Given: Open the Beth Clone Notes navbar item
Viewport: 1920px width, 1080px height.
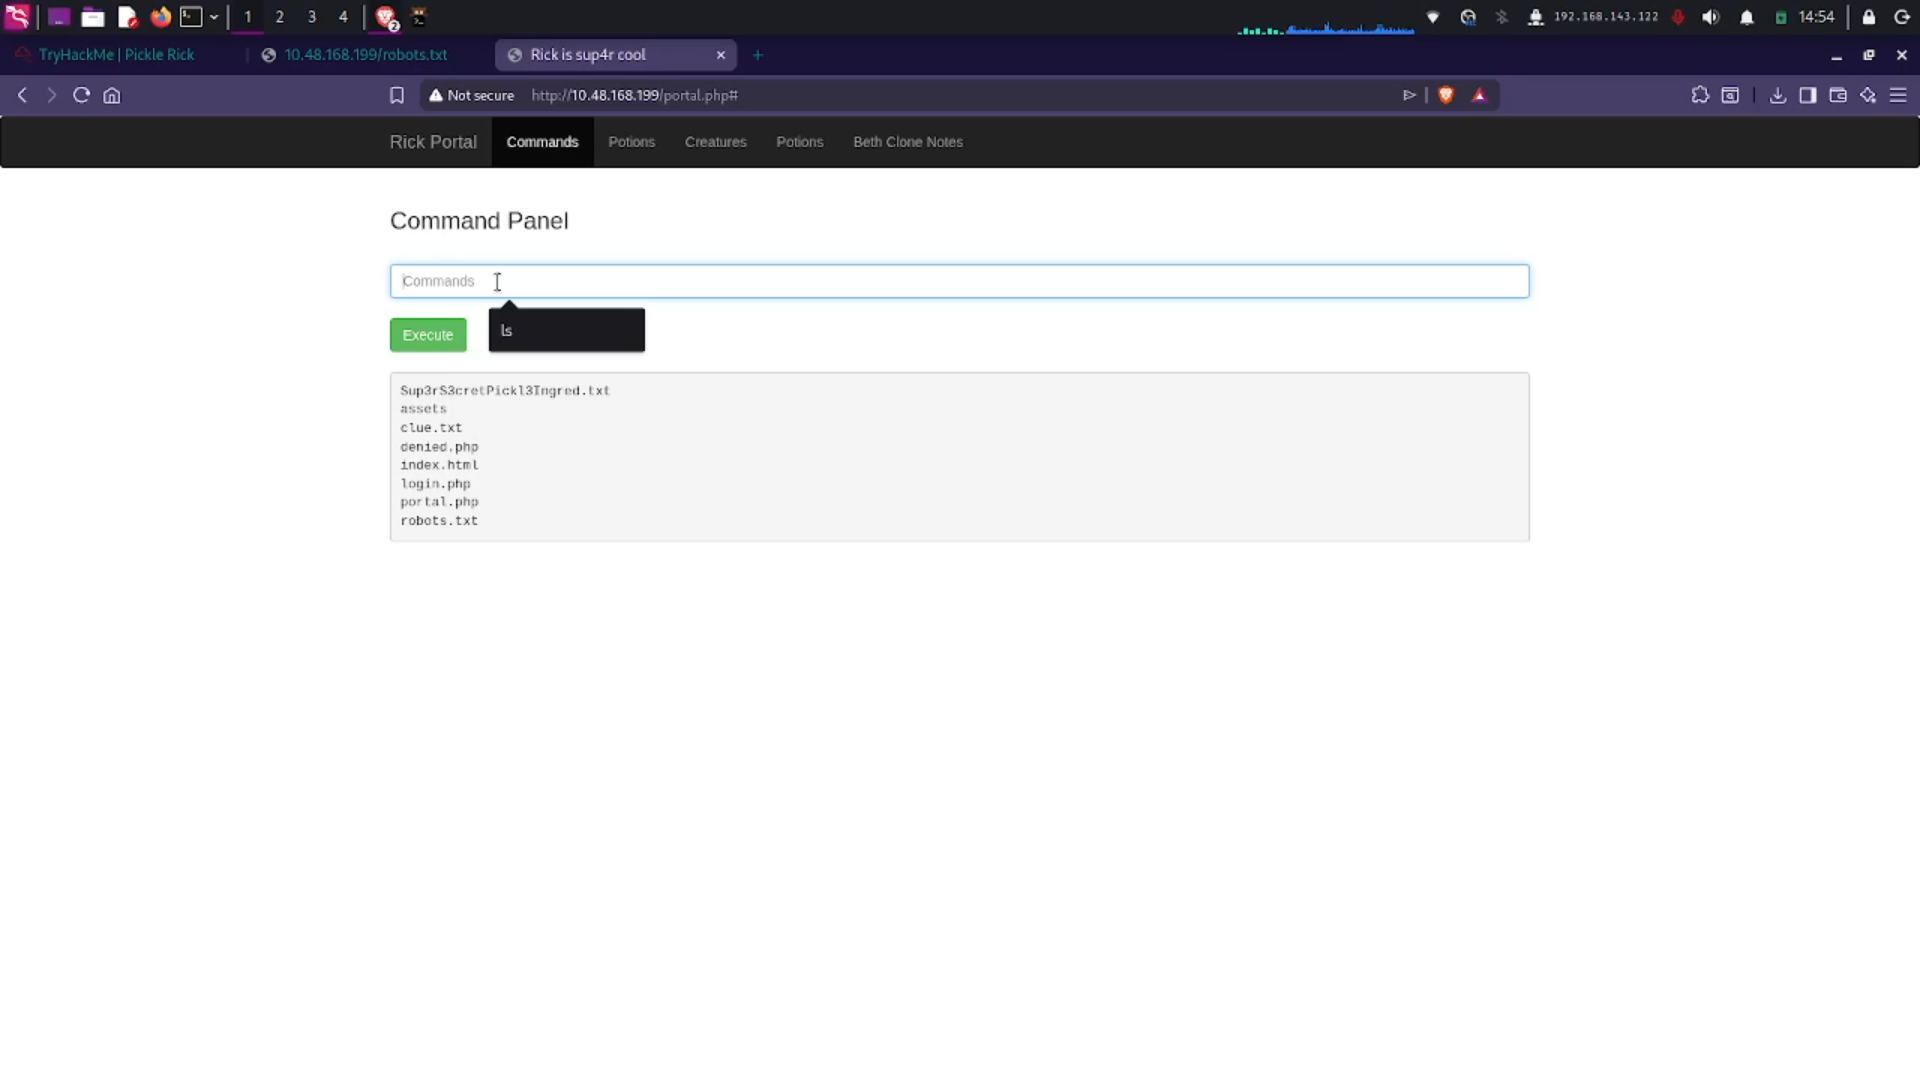Looking at the screenshot, I should coord(908,142).
